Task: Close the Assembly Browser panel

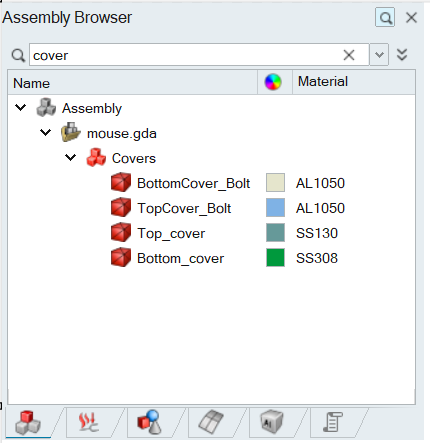Action: (411, 18)
